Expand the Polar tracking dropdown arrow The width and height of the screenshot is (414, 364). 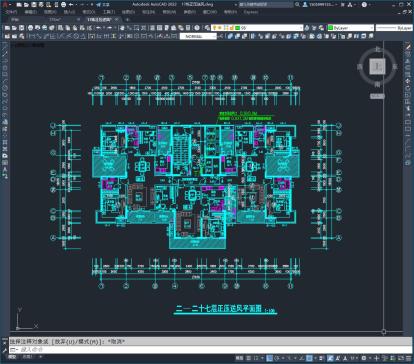283,358
